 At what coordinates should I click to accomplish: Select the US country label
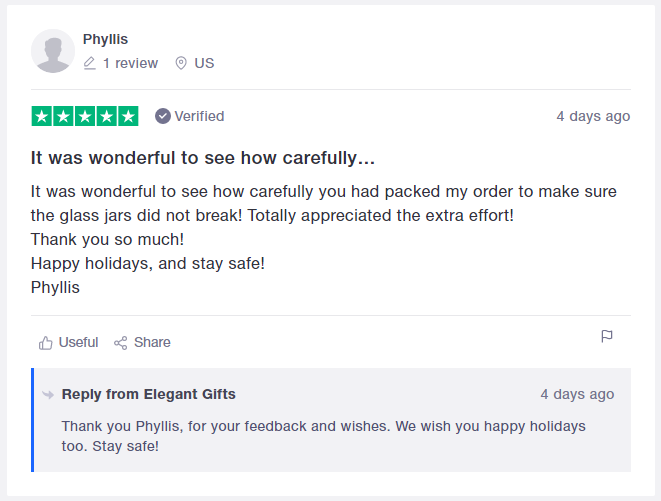204,63
